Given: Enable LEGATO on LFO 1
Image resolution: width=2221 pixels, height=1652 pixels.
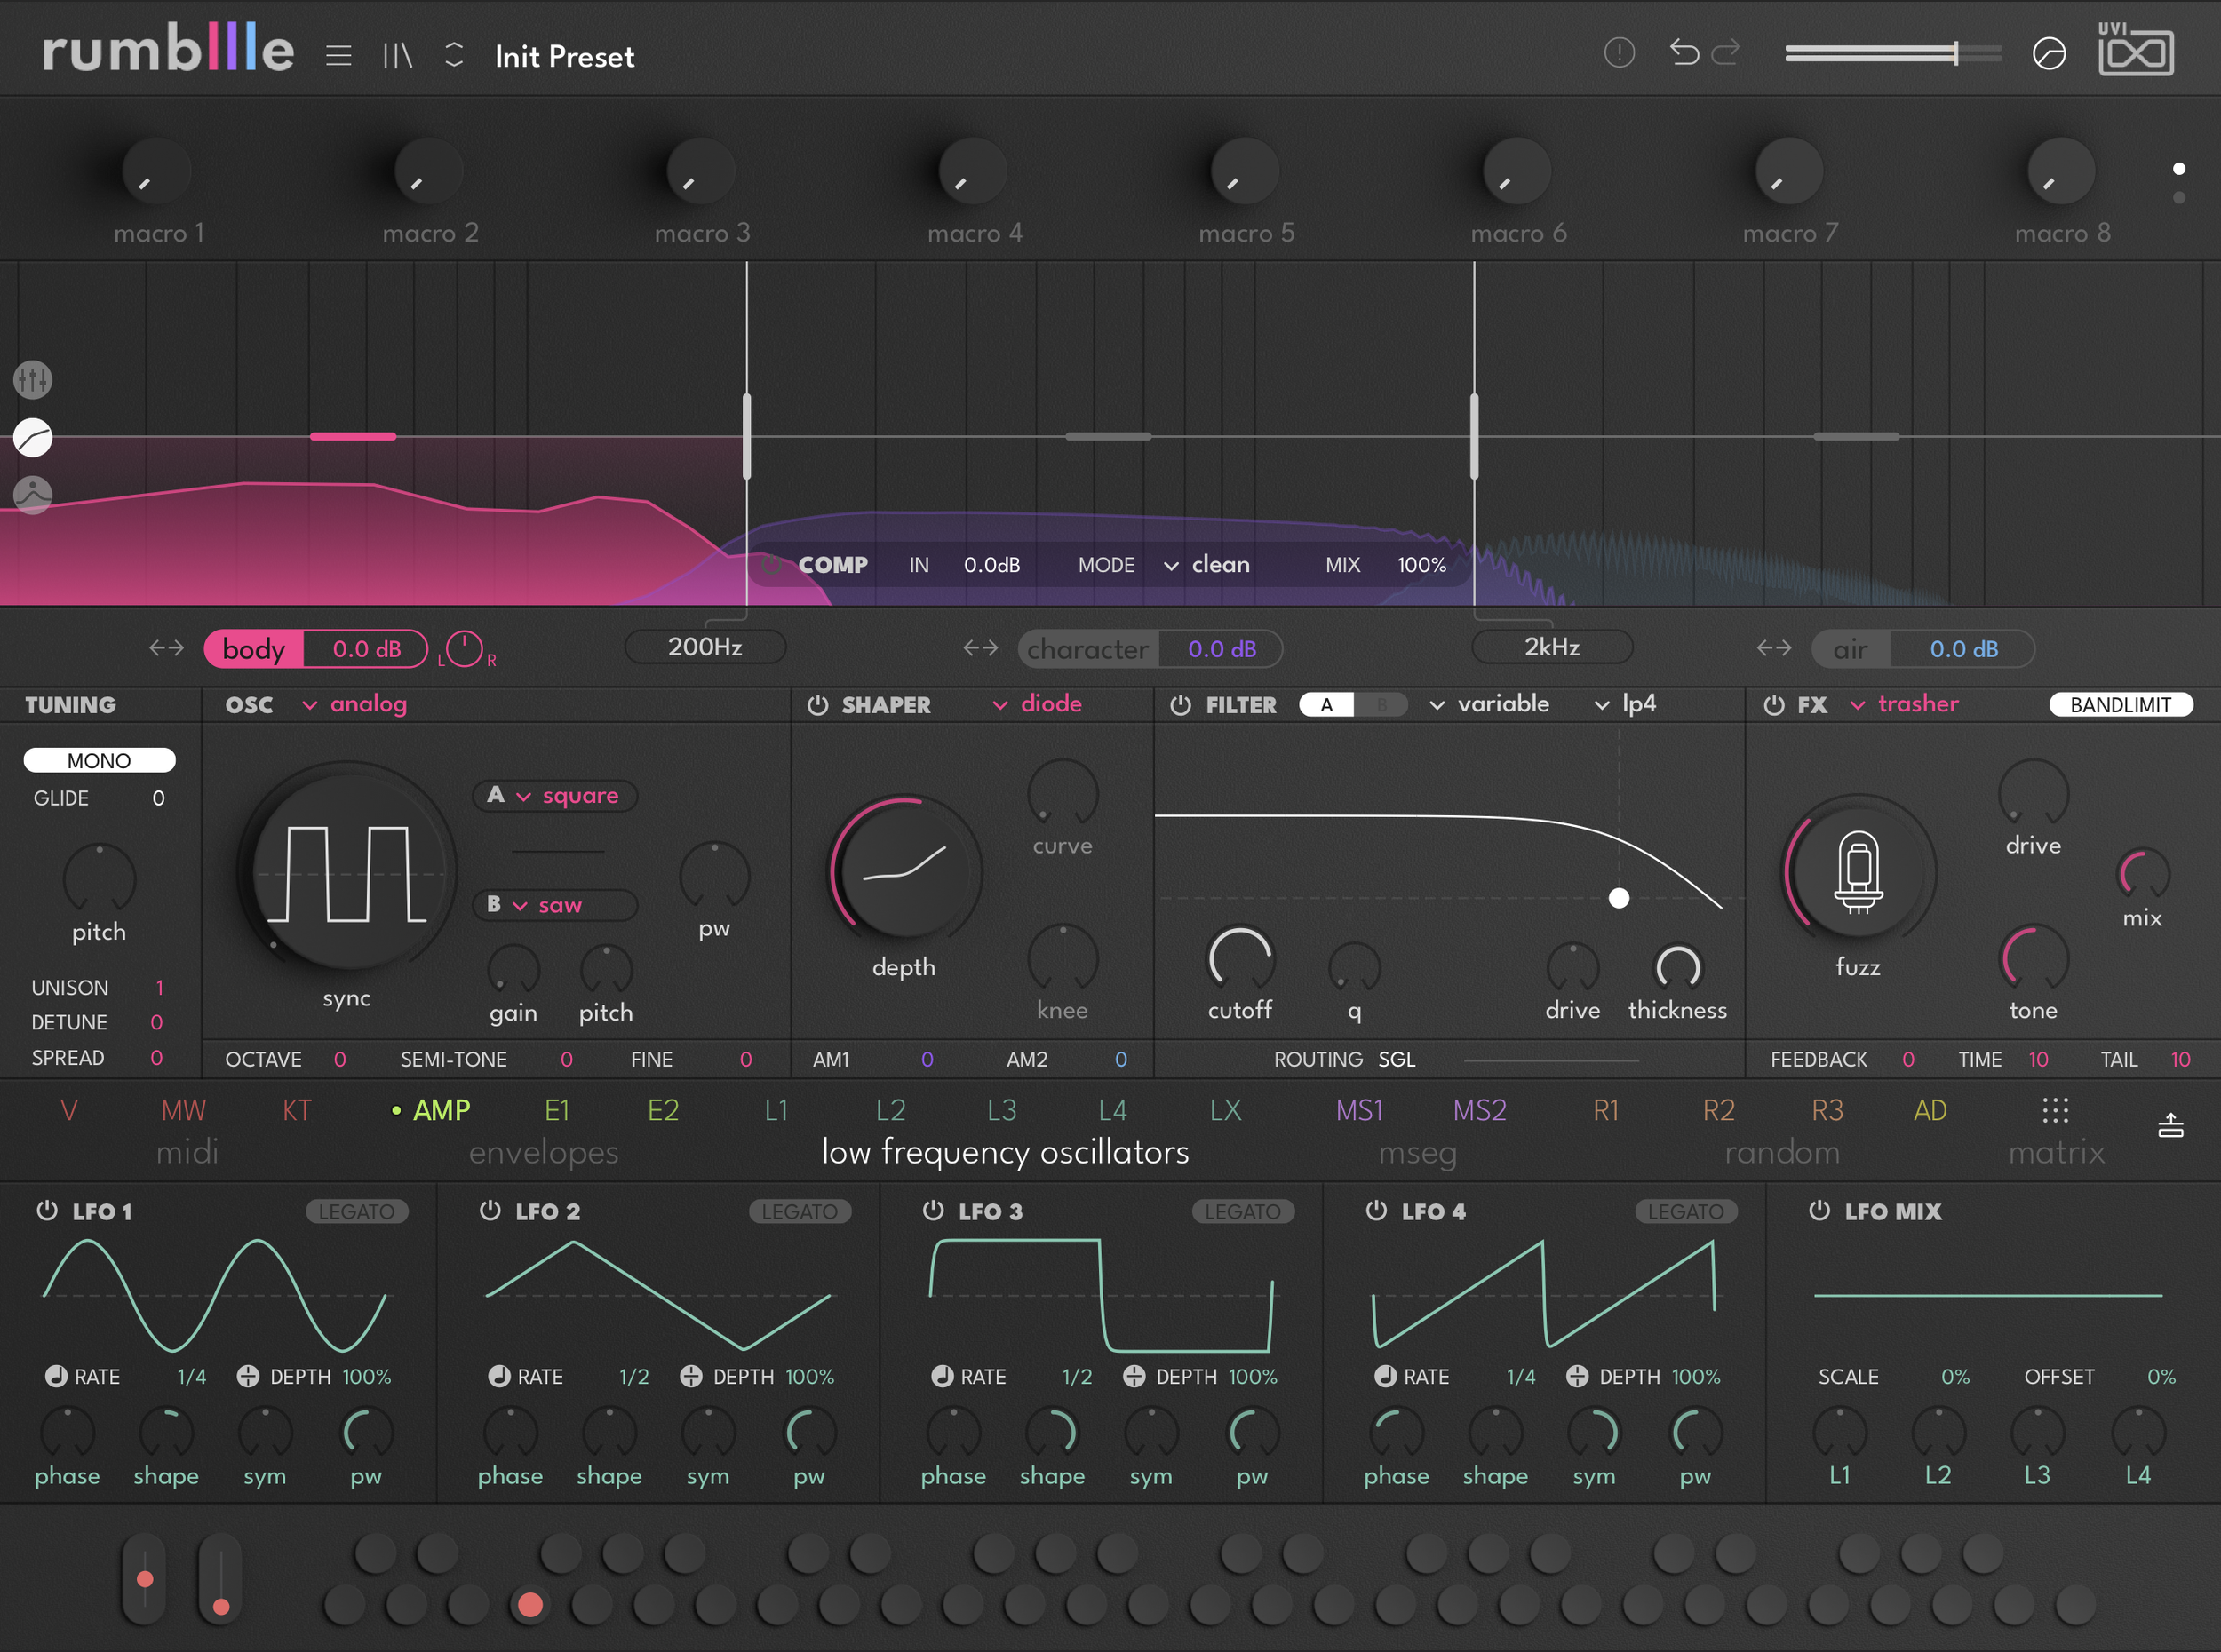Looking at the screenshot, I should click(x=356, y=1211).
